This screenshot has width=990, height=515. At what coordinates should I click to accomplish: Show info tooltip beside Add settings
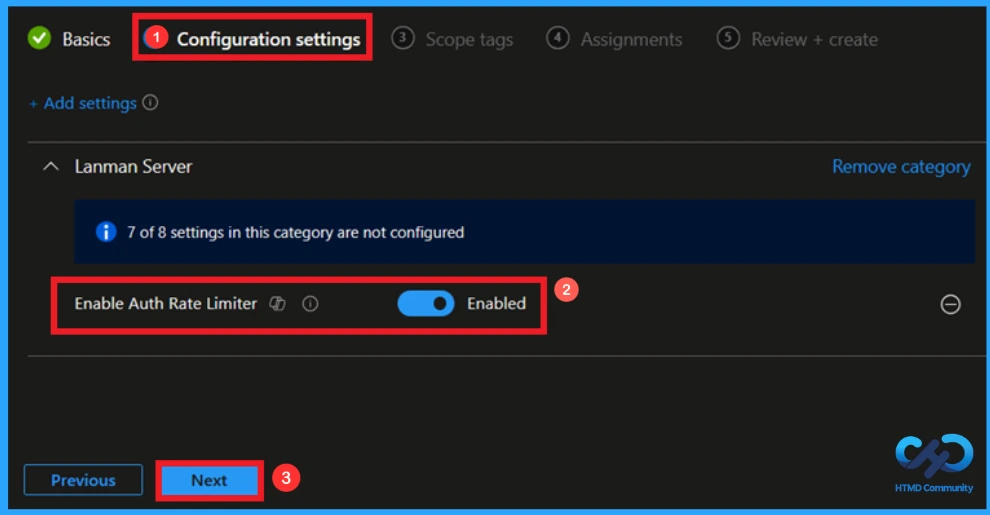pos(150,102)
